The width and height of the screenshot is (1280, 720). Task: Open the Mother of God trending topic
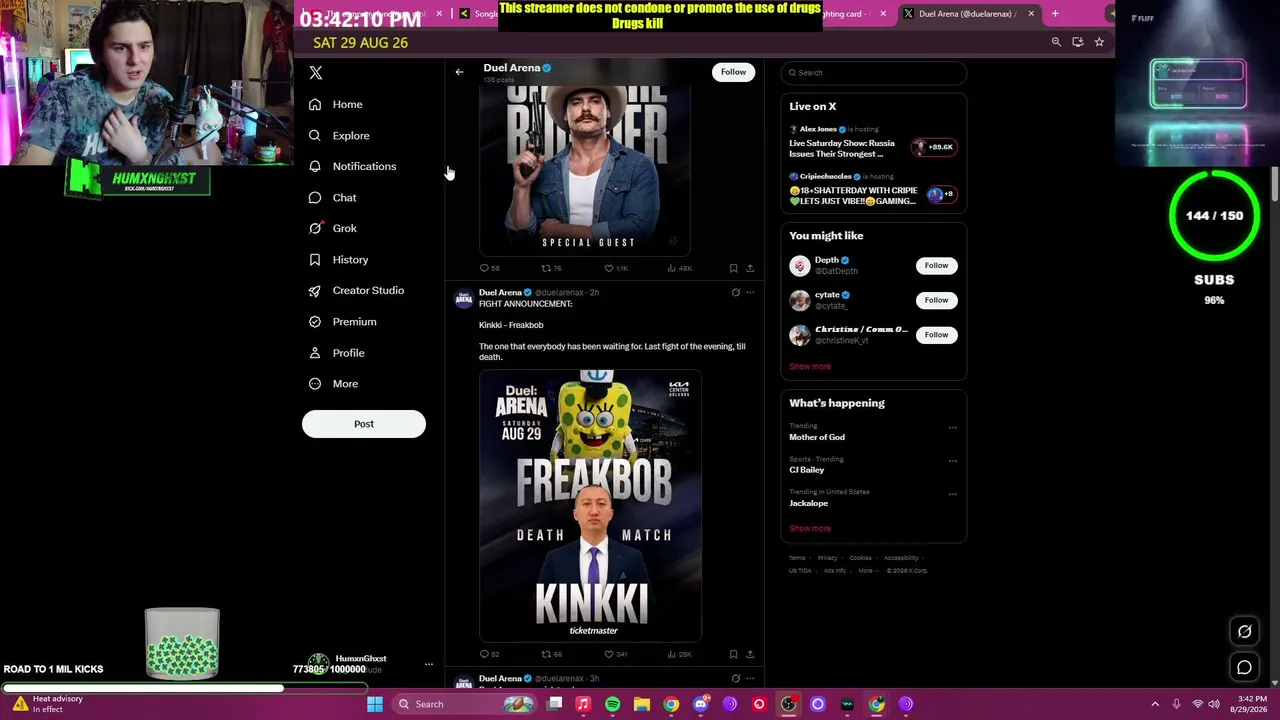(817, 437)
